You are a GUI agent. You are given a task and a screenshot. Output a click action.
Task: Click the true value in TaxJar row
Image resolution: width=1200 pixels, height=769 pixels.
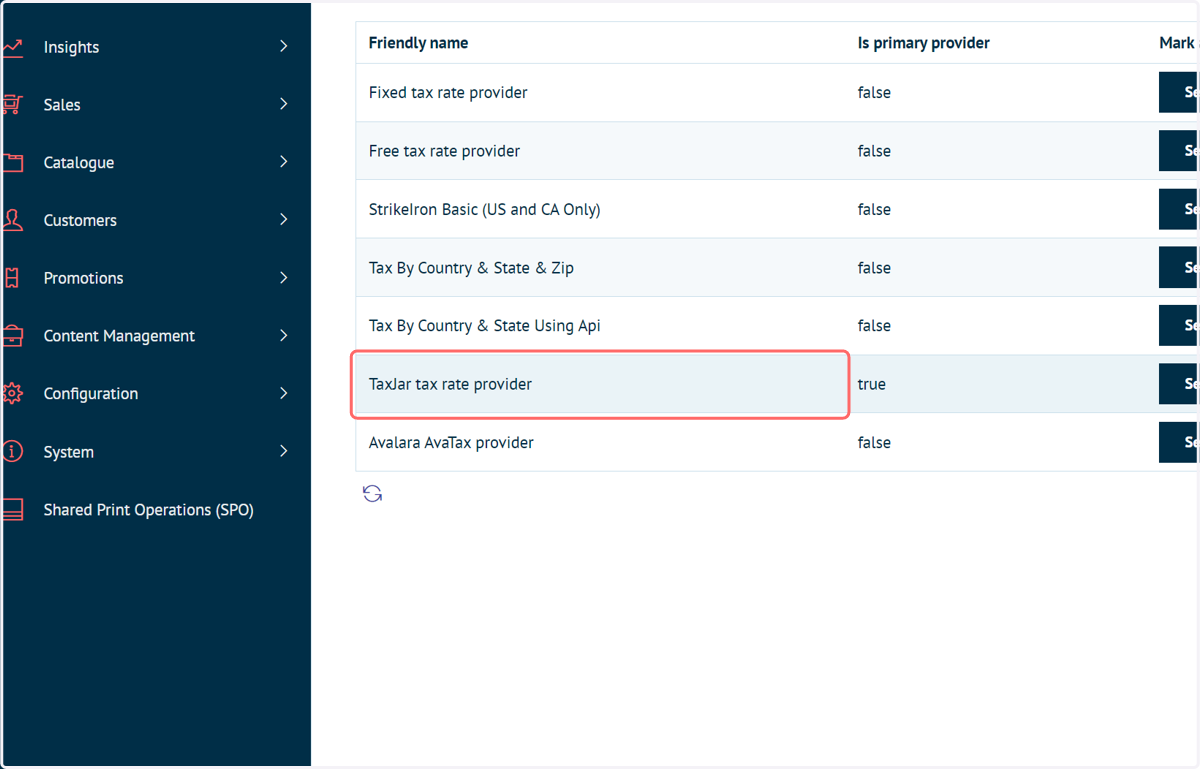pos(871,384)
